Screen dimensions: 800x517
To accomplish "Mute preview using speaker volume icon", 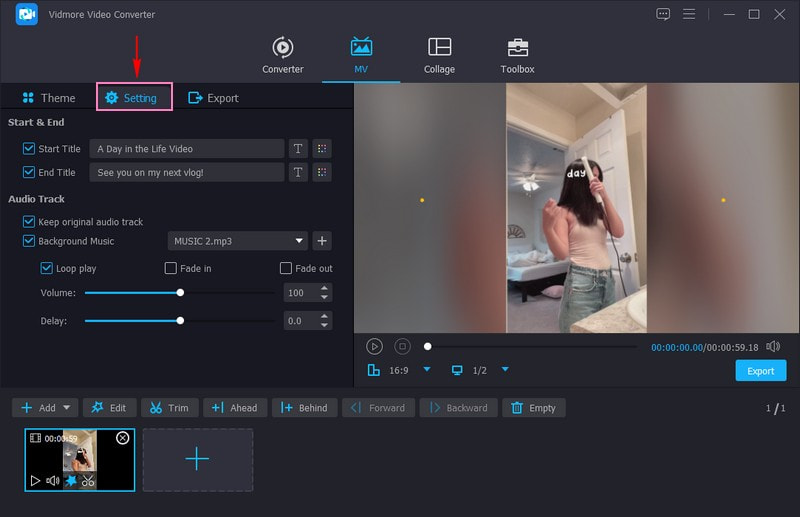I will 772,346.
